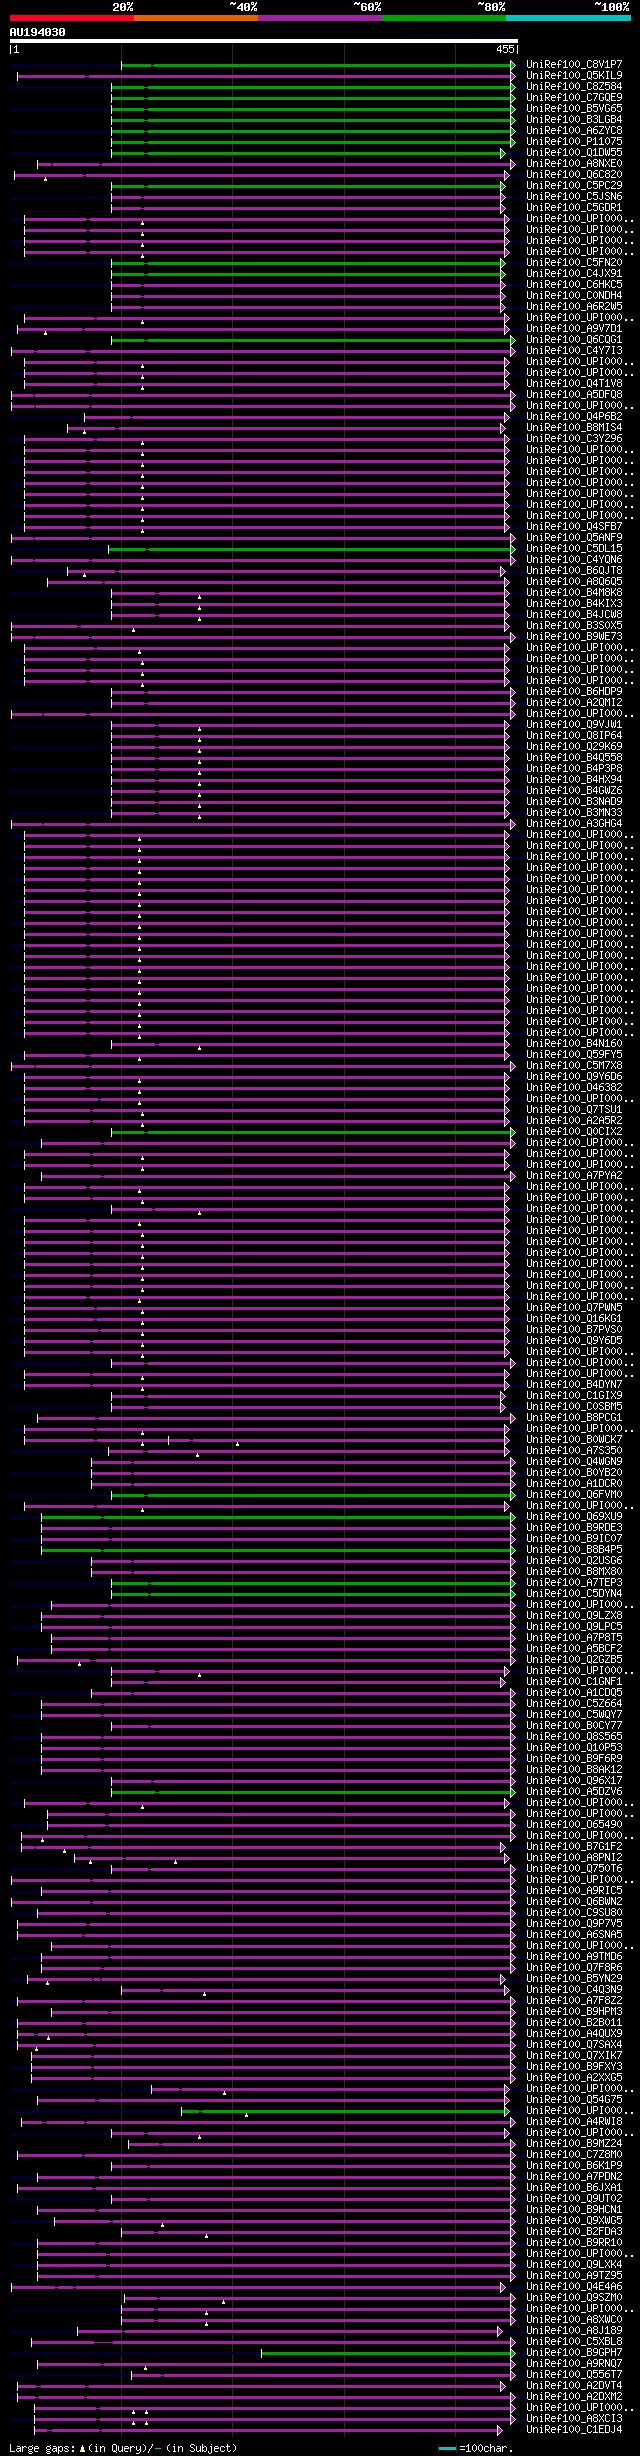Select the UniRef100_A1CDQ5 label

tap(574, 1692)
